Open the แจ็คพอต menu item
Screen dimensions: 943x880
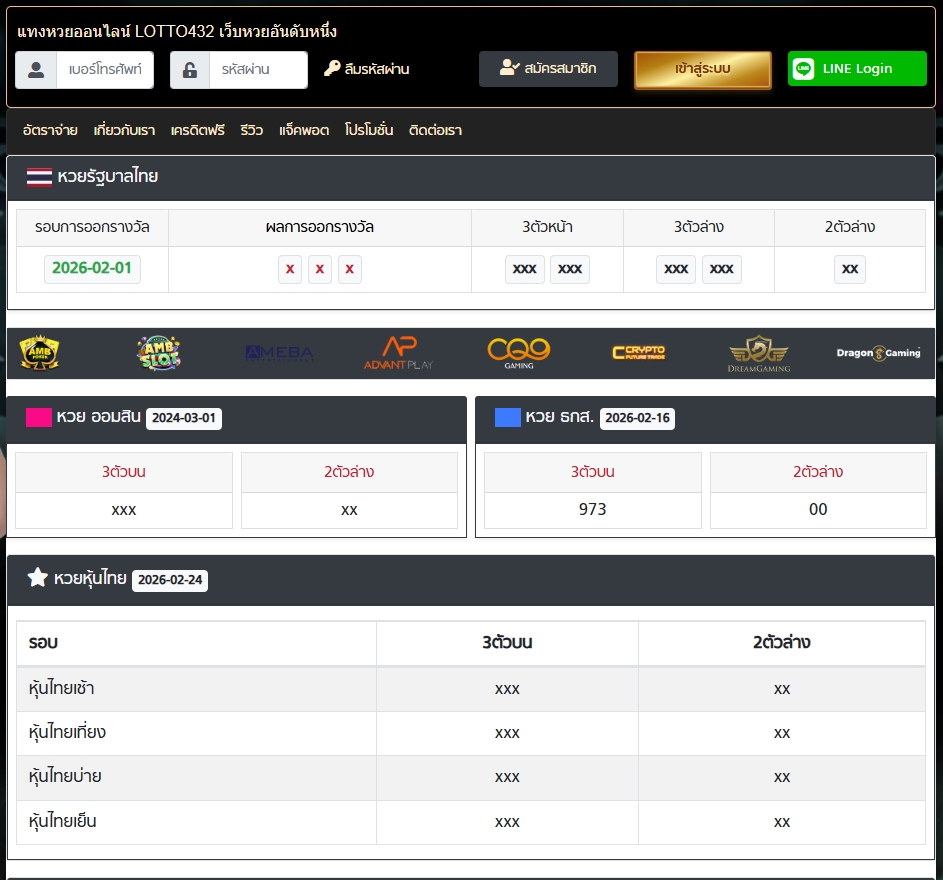coord(304,130)
